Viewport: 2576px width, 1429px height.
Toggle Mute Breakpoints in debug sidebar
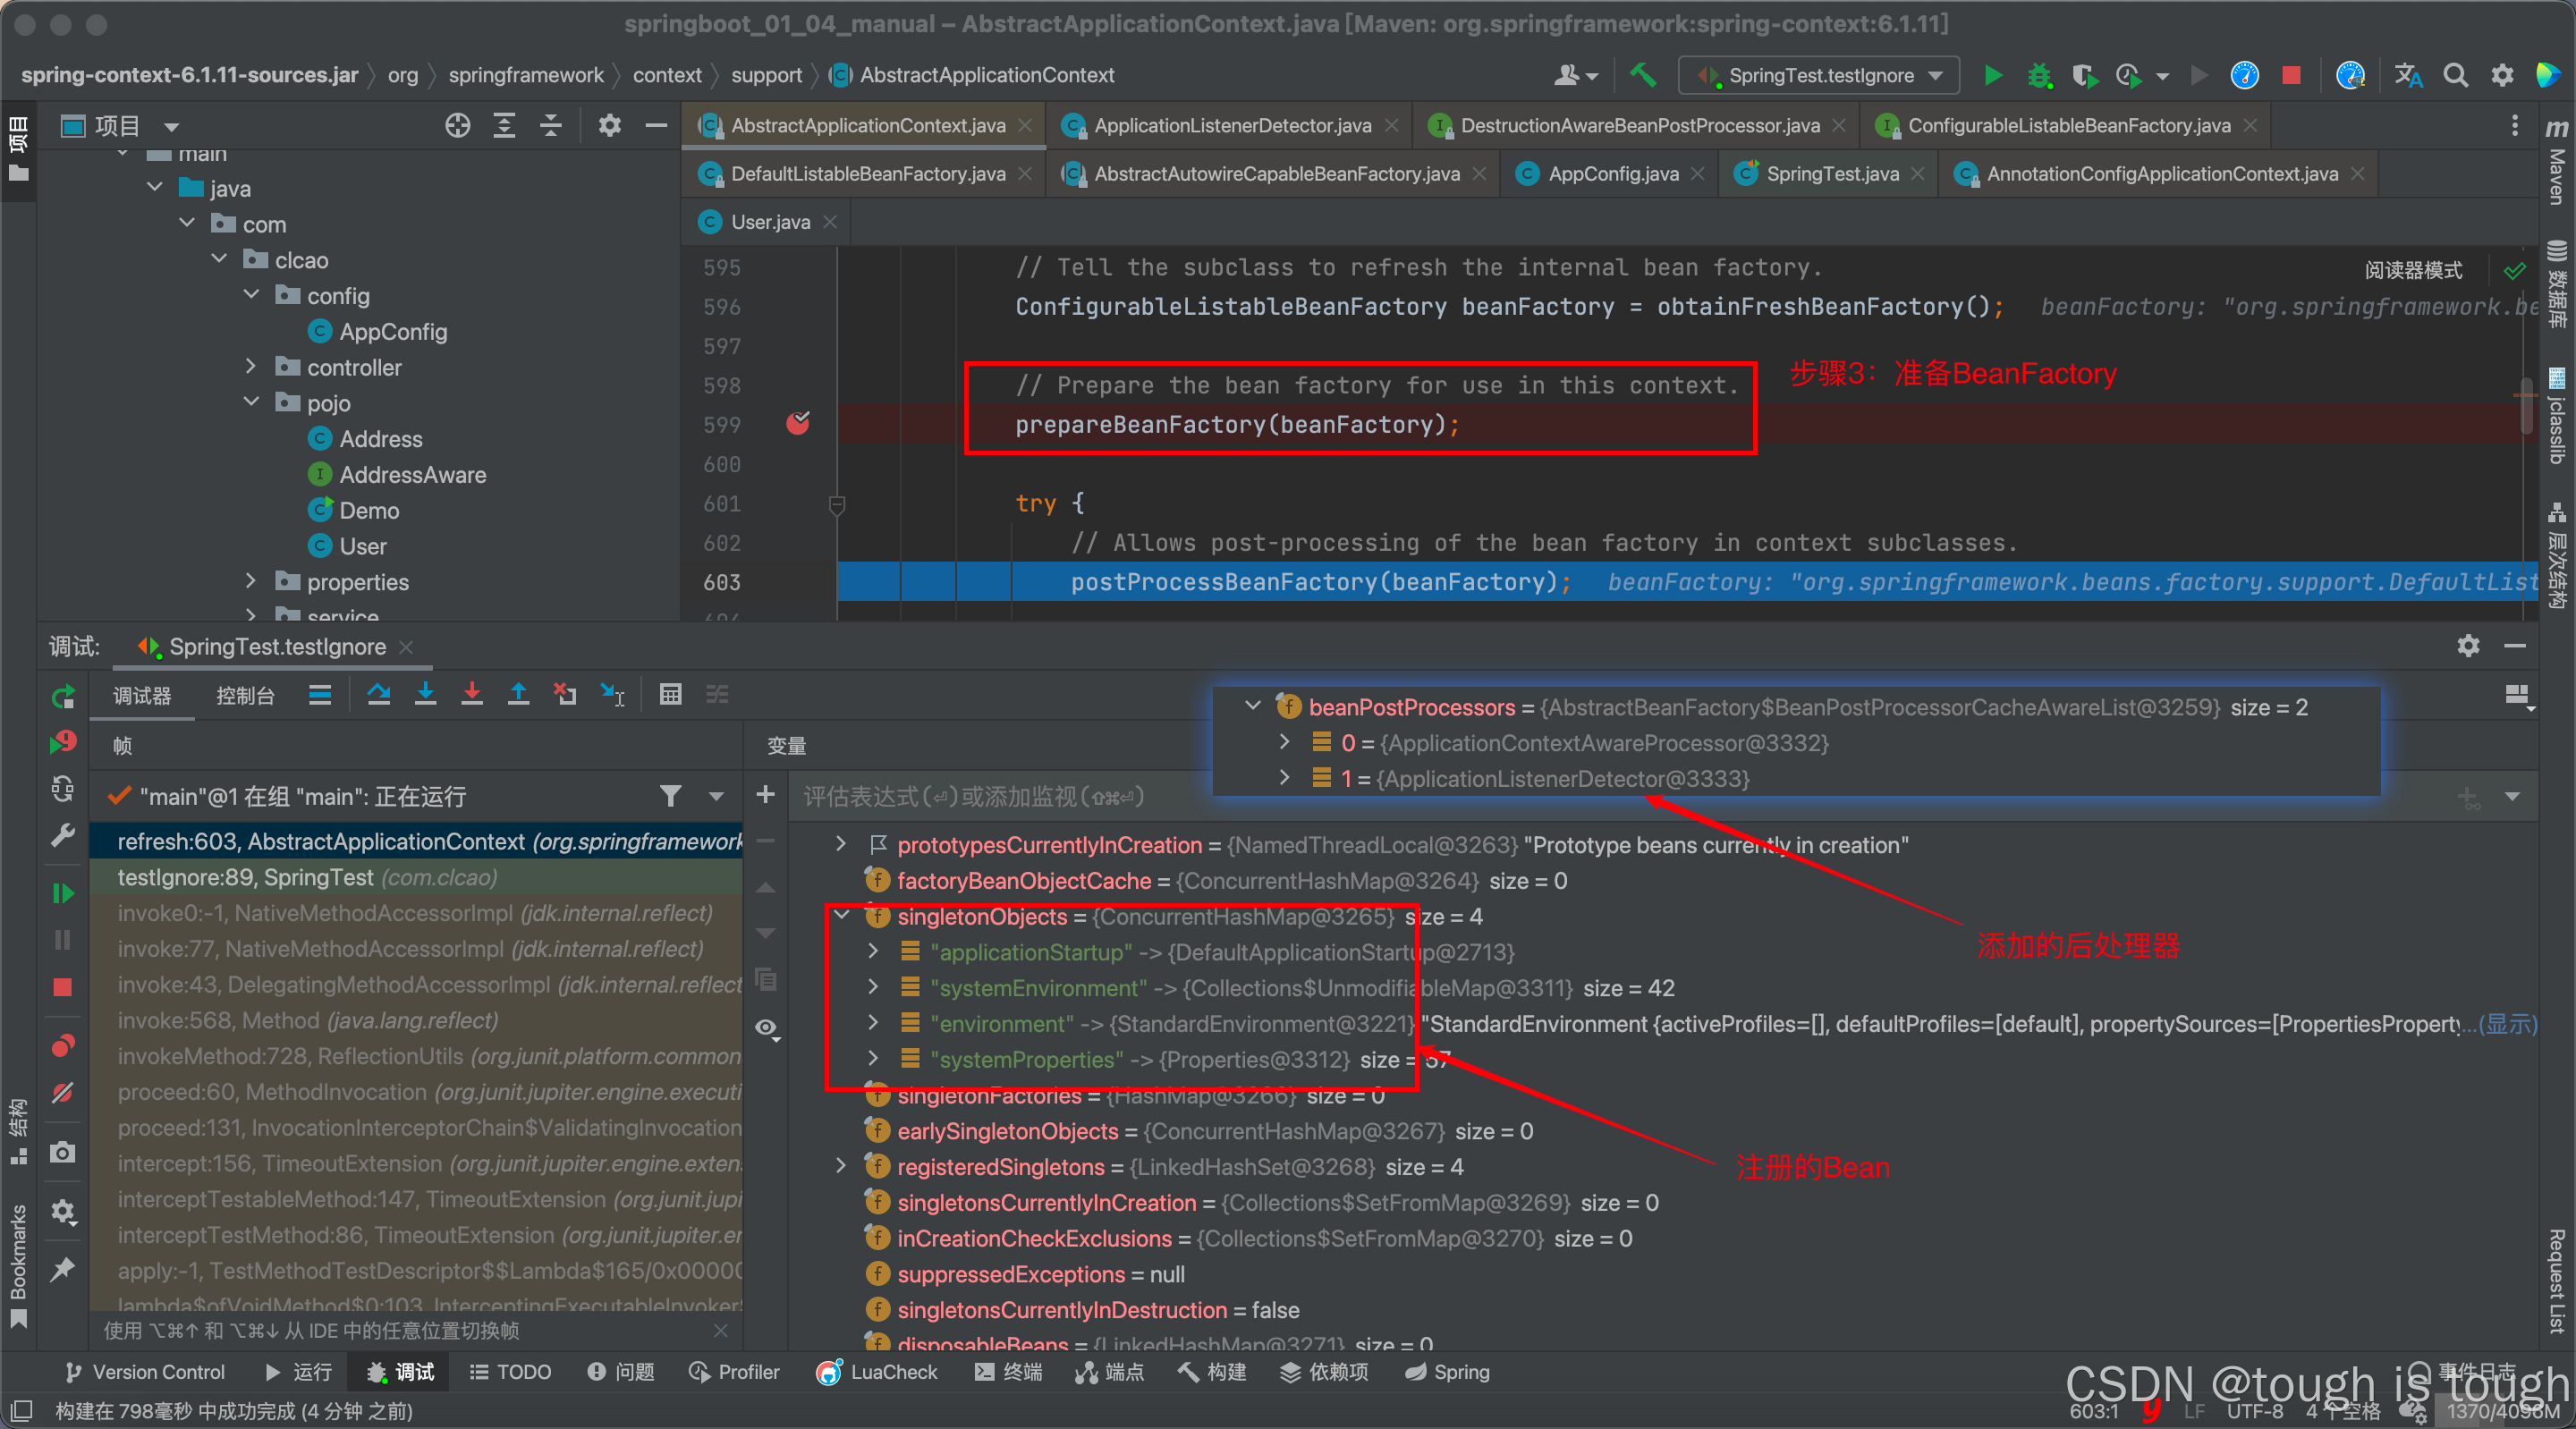tap(62, 1092)
